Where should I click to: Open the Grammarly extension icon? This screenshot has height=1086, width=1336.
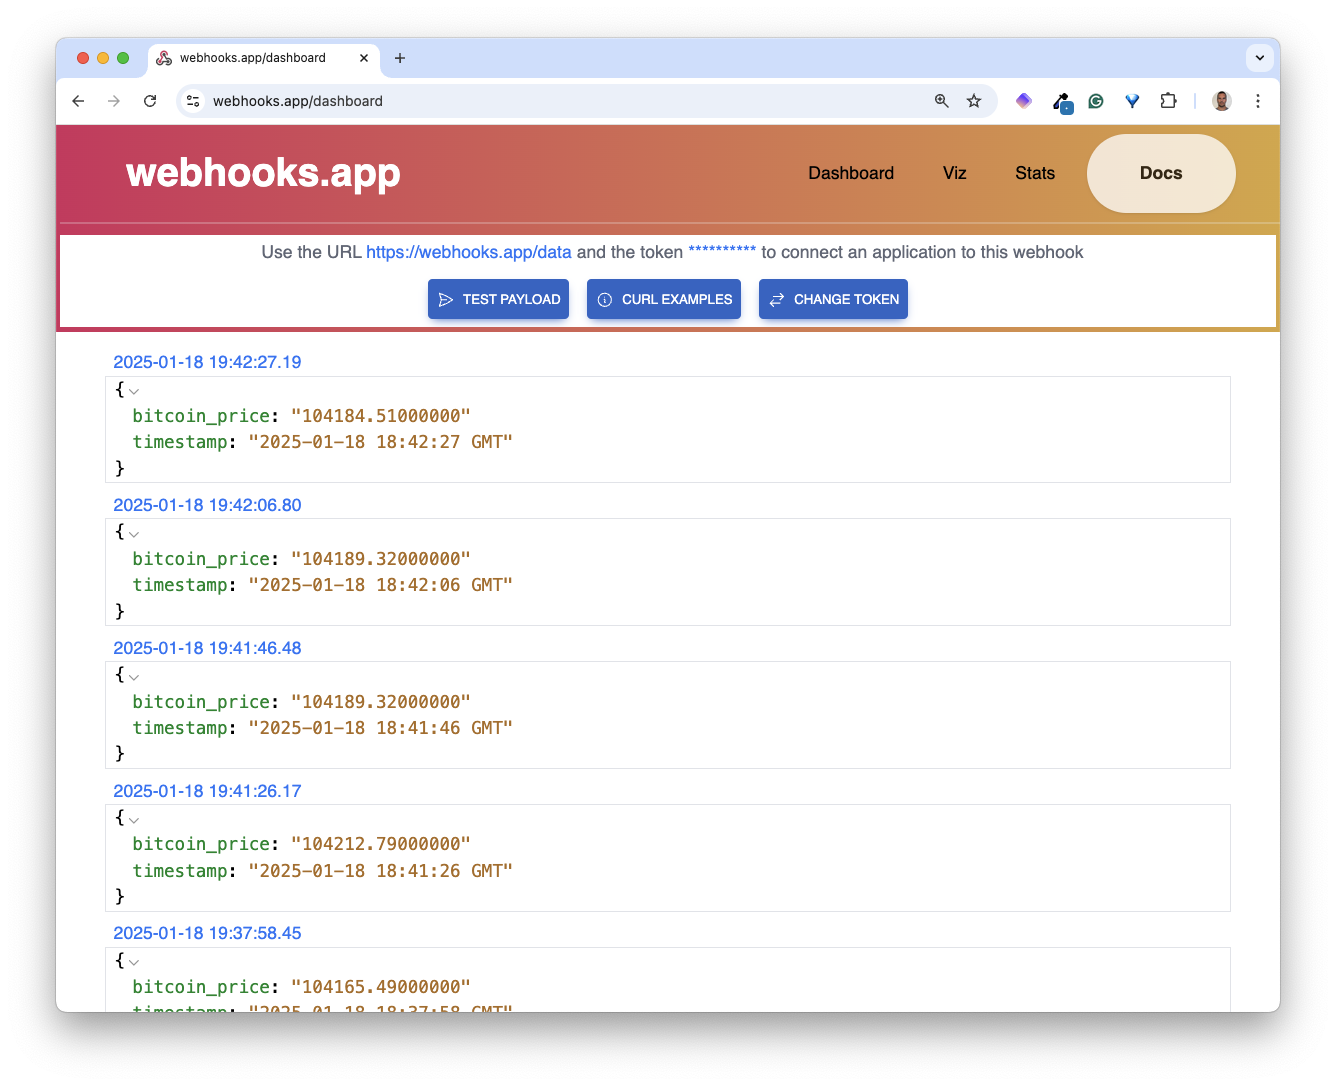tap(1096, 101)
